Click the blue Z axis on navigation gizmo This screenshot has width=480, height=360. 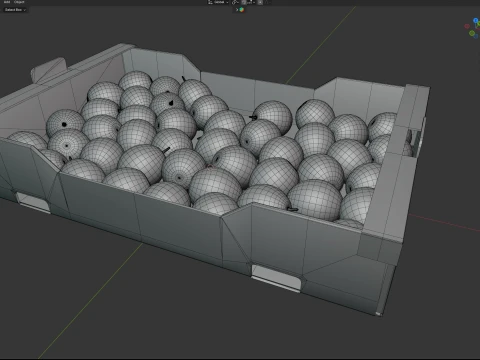coord(476,21)
